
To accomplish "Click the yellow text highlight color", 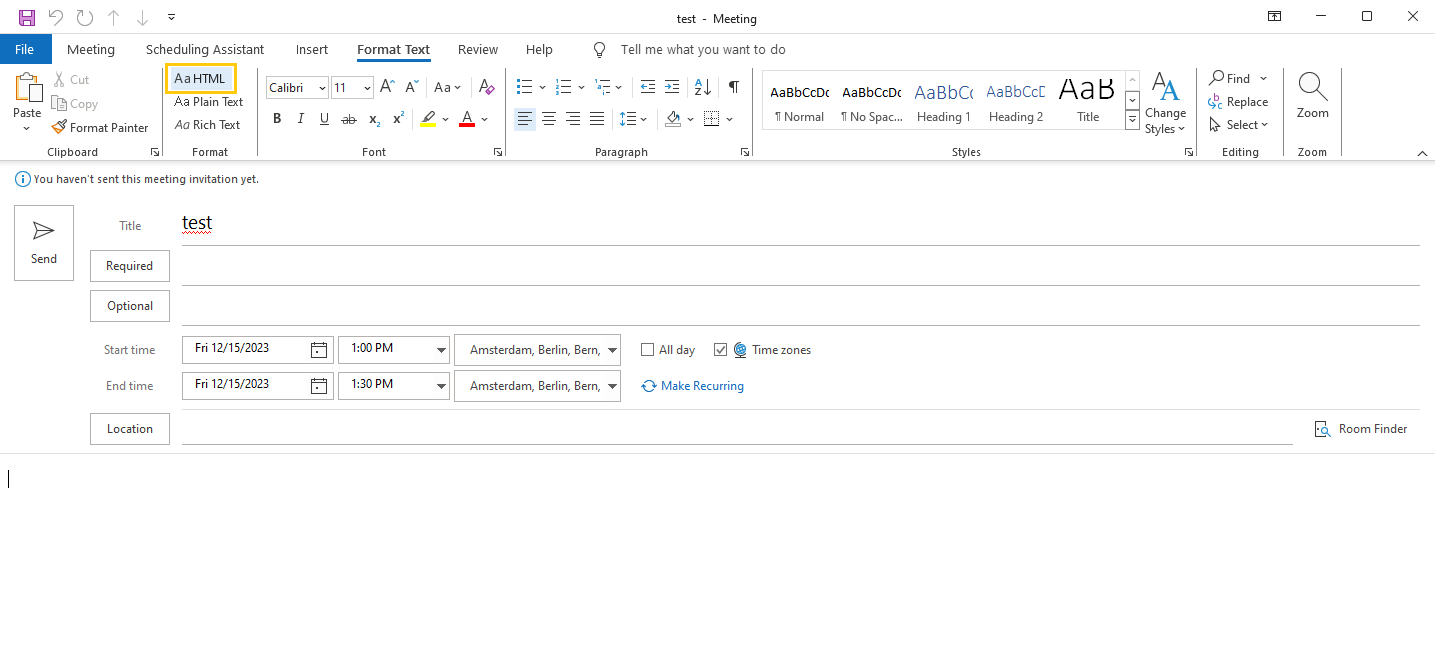I will (x=428, y=119).
